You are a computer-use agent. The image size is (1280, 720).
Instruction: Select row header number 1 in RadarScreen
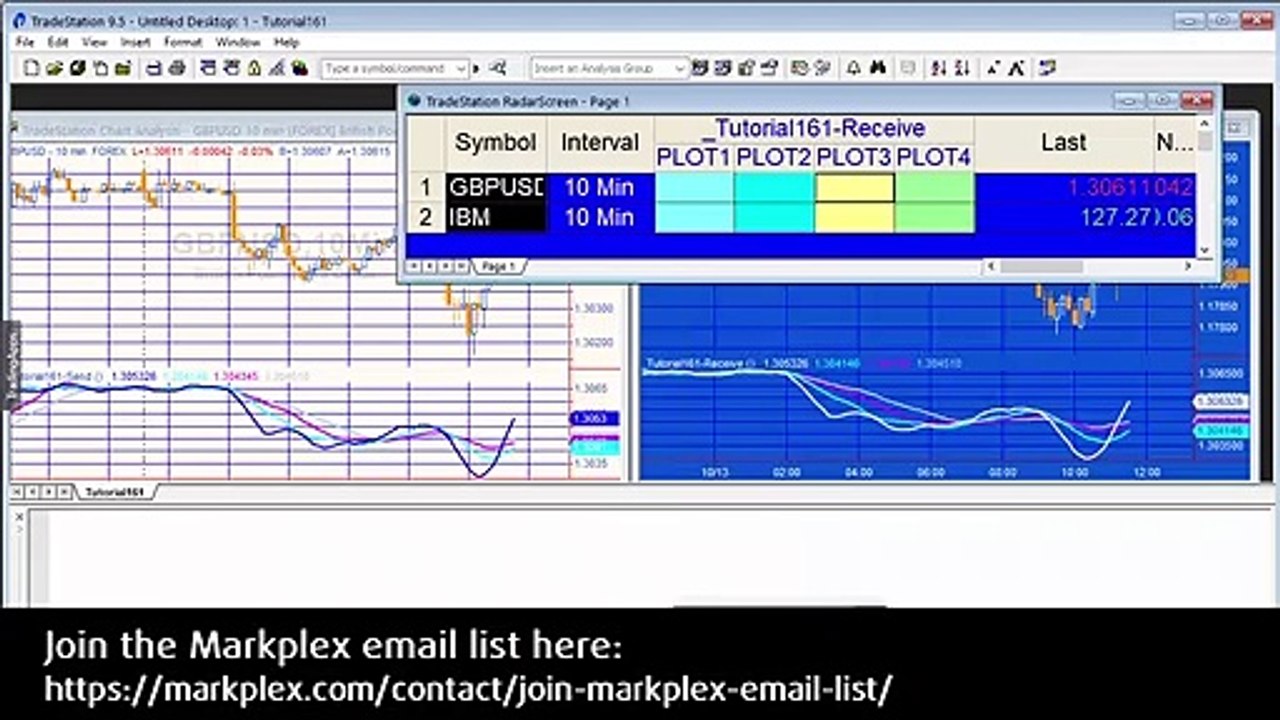[425, 187]
